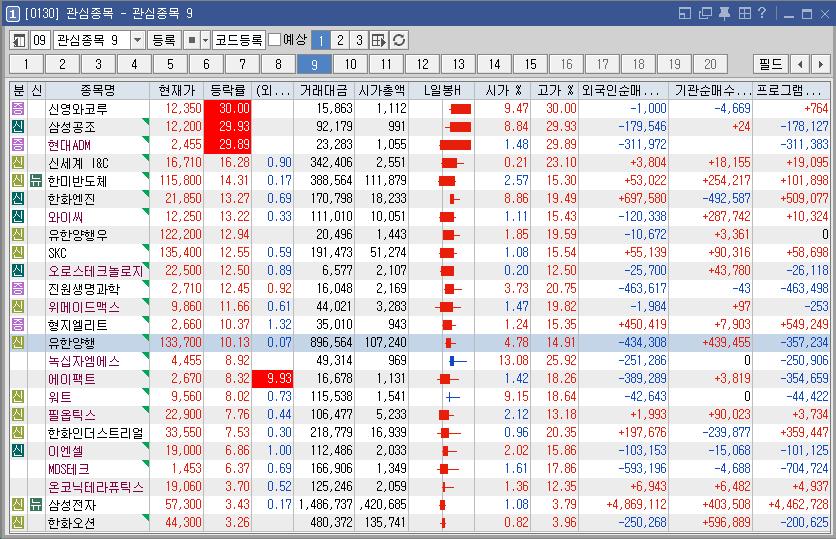Open the 관심종목 9 group dropdown
The image size is (836, 539).
tap(138, 40)
